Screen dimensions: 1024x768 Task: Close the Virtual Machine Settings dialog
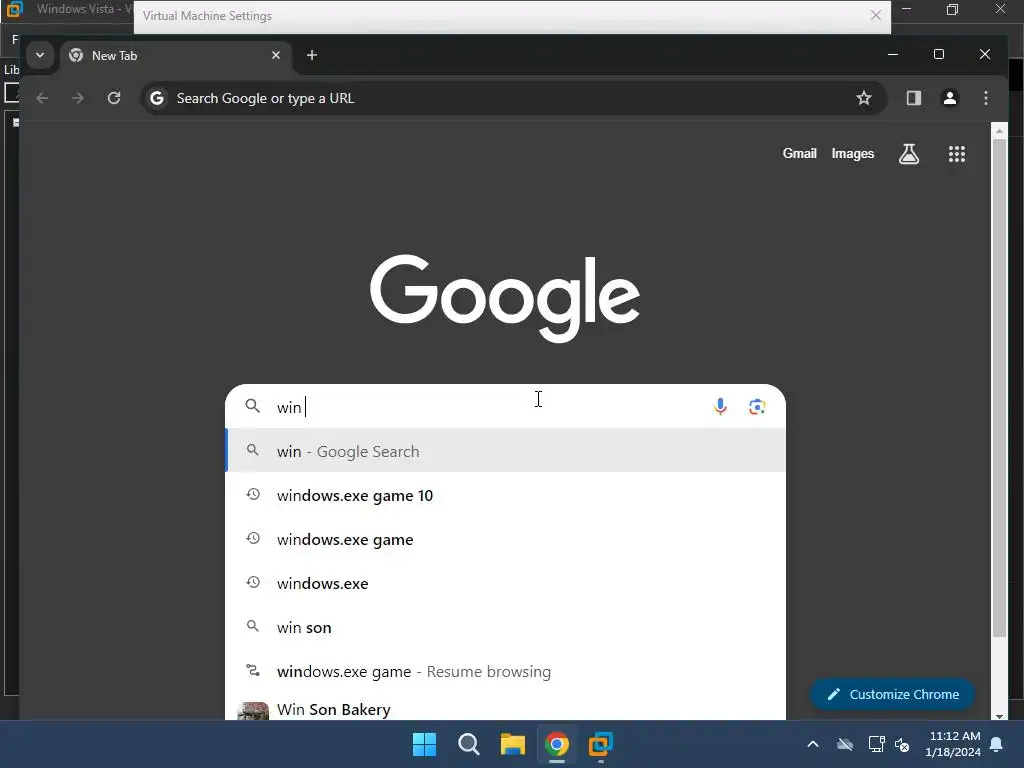tap(876, 15)
